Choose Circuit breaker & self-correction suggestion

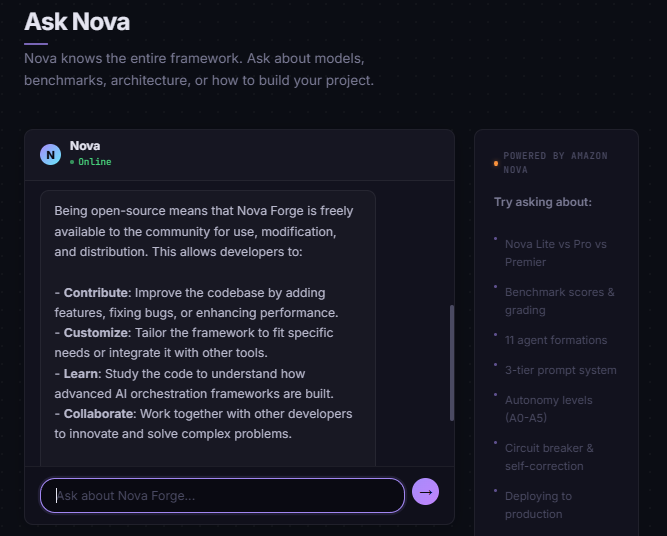(x=549, y=457)
